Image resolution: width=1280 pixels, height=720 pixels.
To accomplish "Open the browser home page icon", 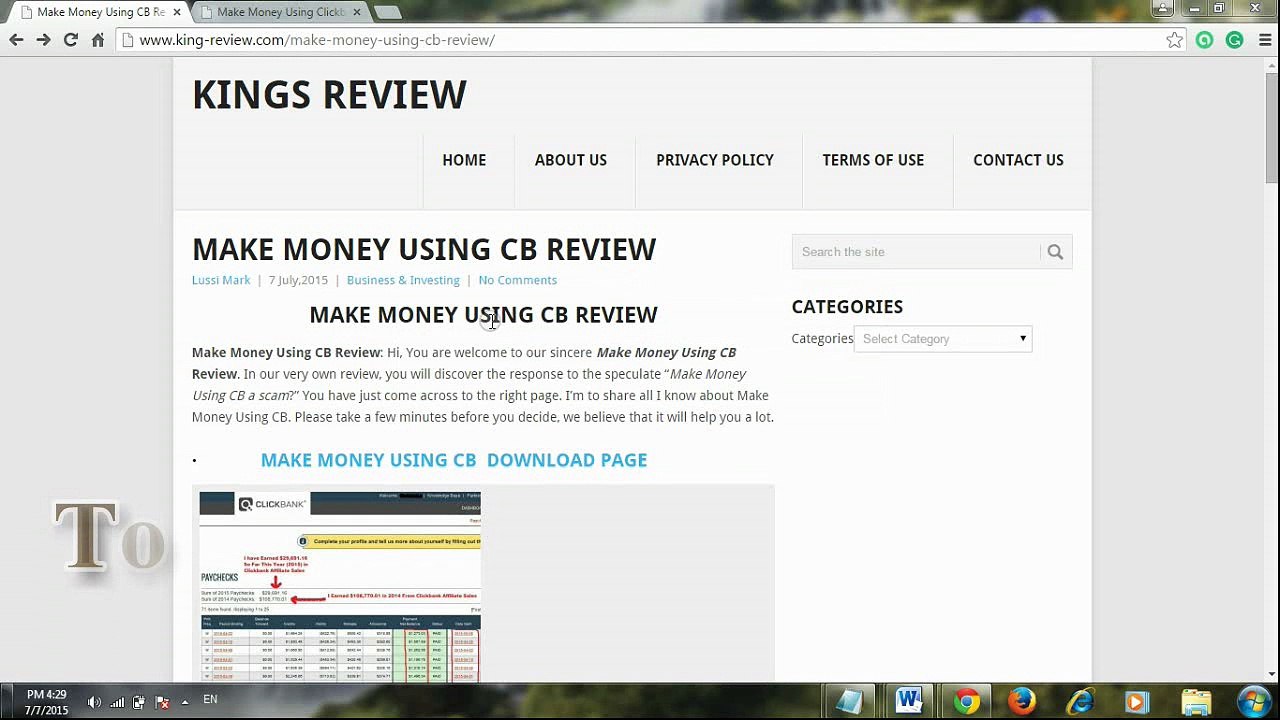I will pos(98,40).
